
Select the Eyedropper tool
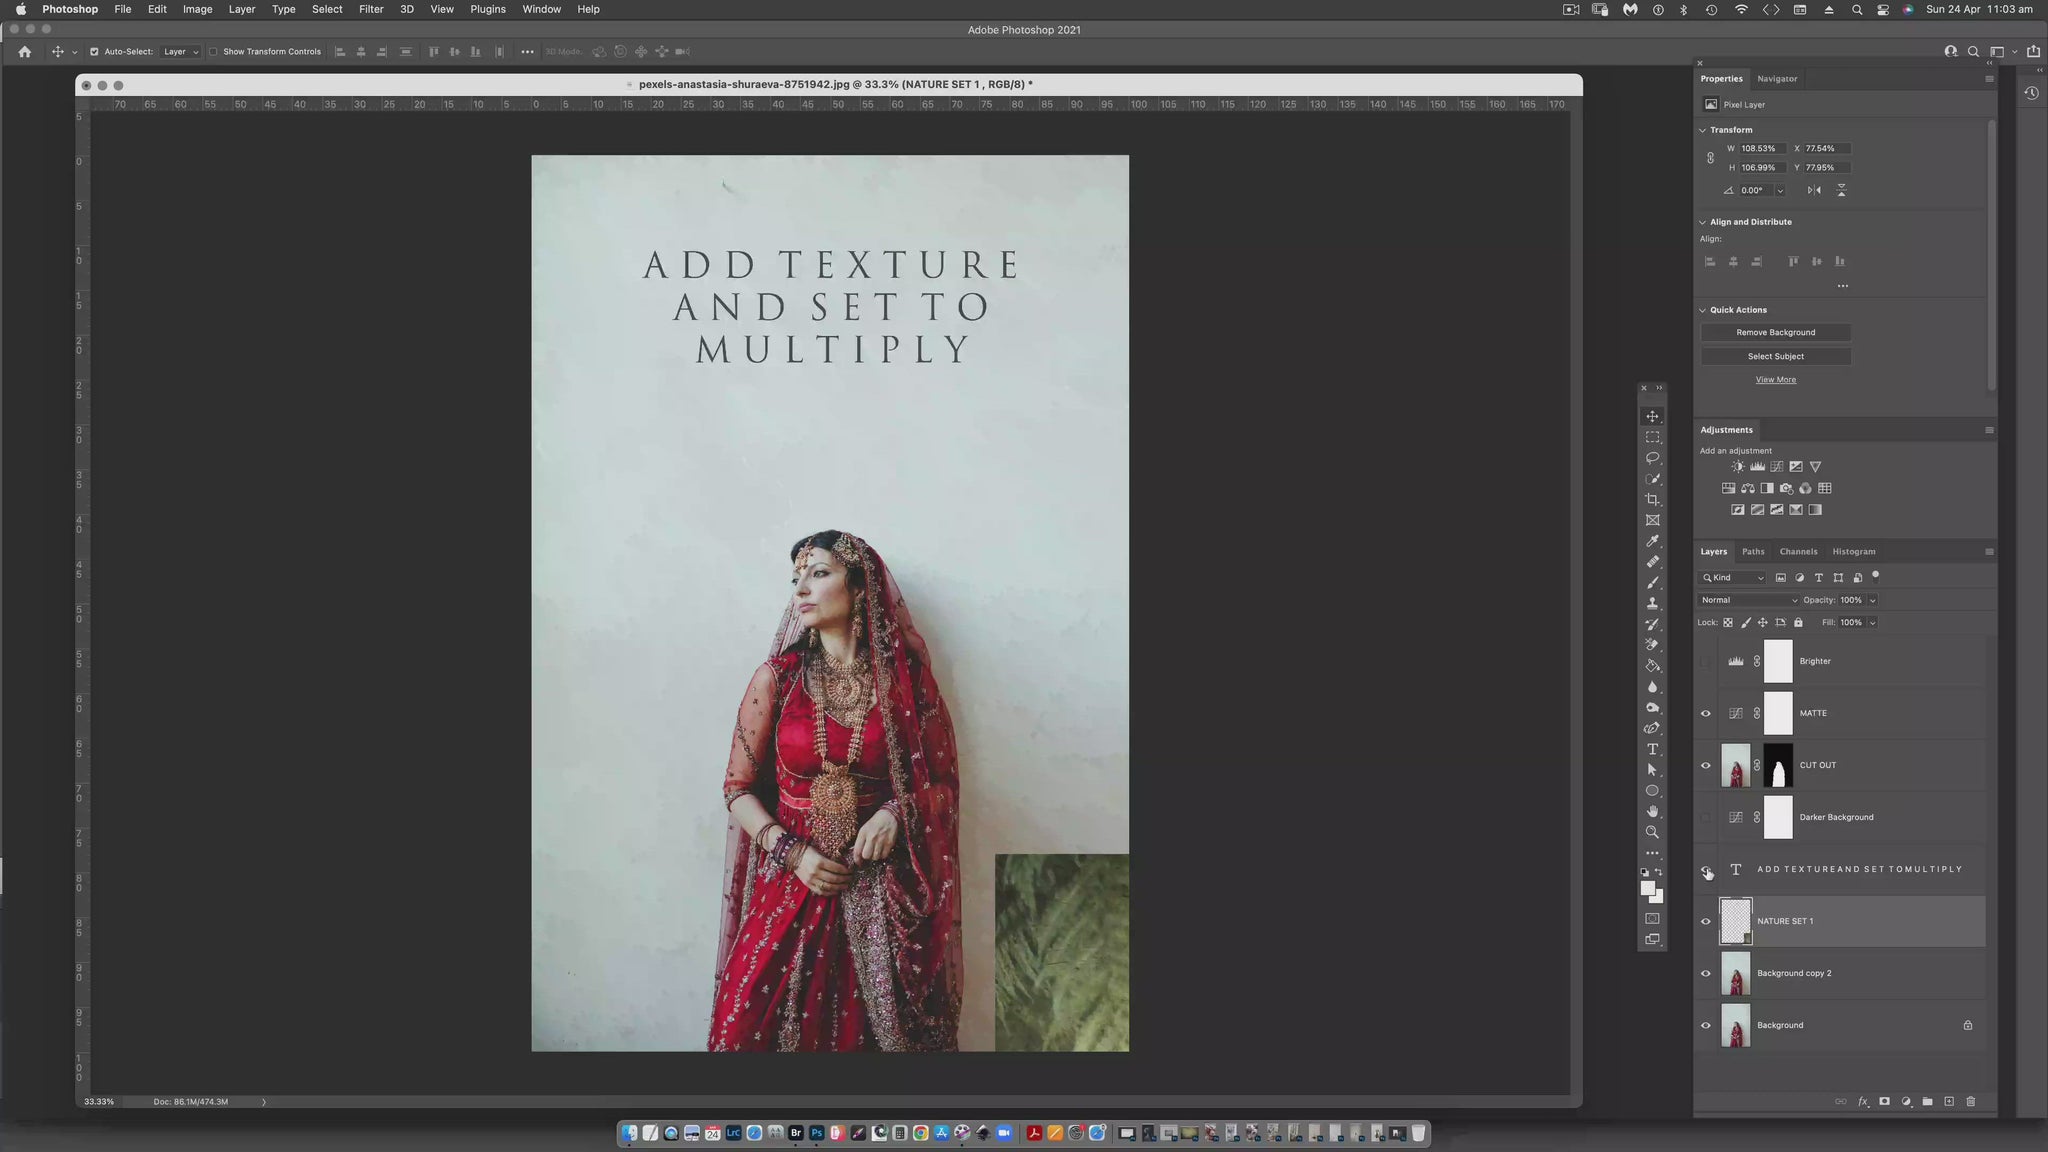tap(1652, 541)
